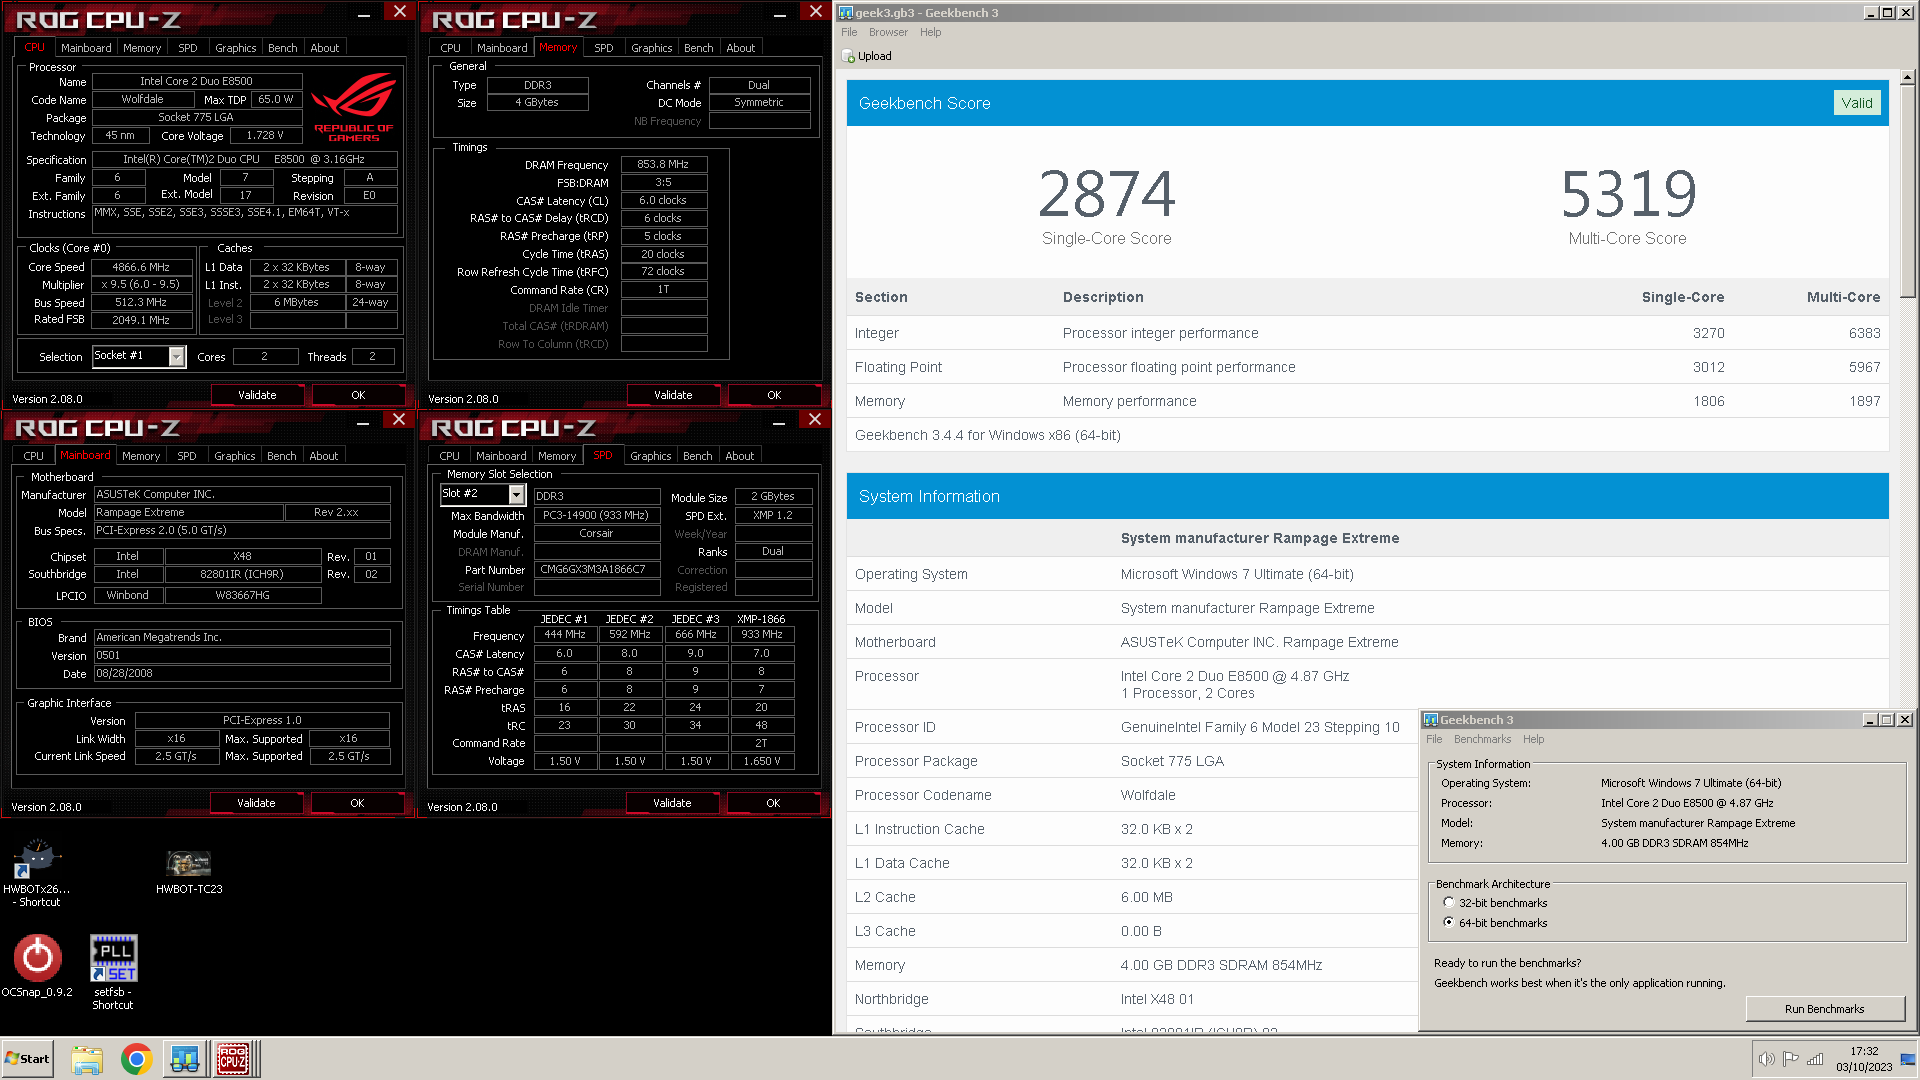The height and width of the screenshot is (1080, 1920).
Task: Click the Processor Codename Wolfdale row
Action: pos(1131,795)
